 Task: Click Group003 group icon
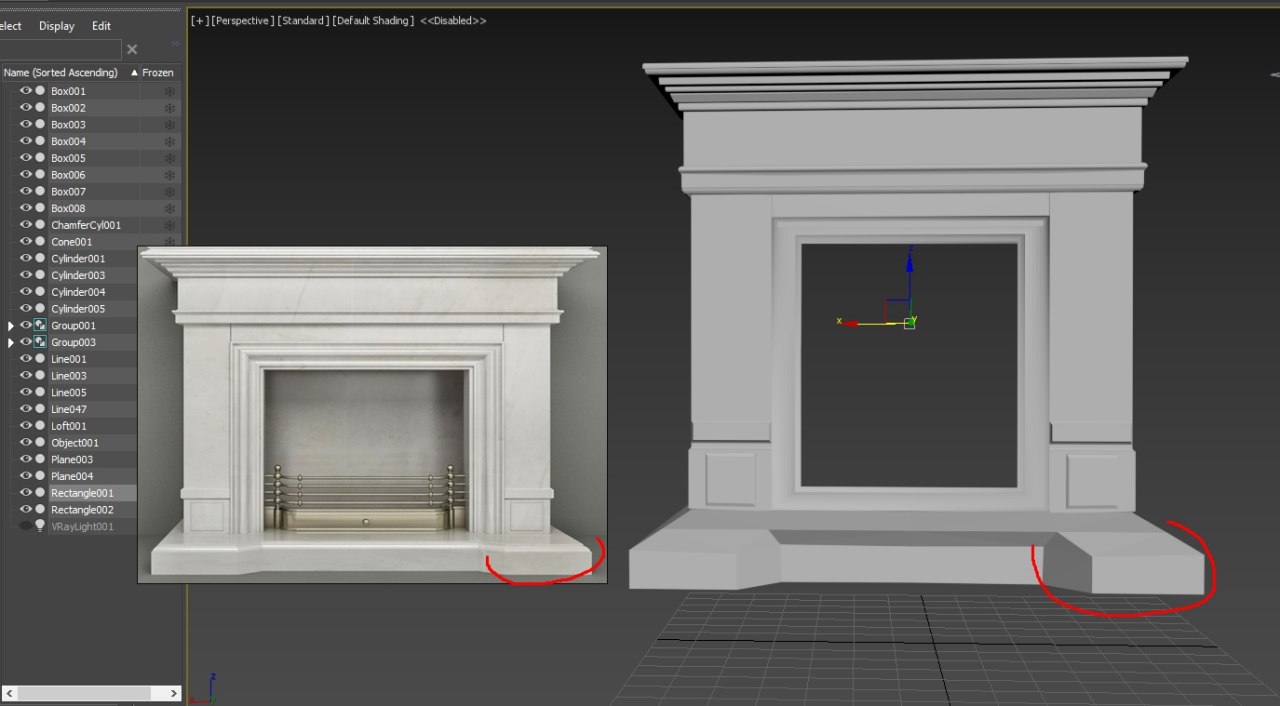40,342
